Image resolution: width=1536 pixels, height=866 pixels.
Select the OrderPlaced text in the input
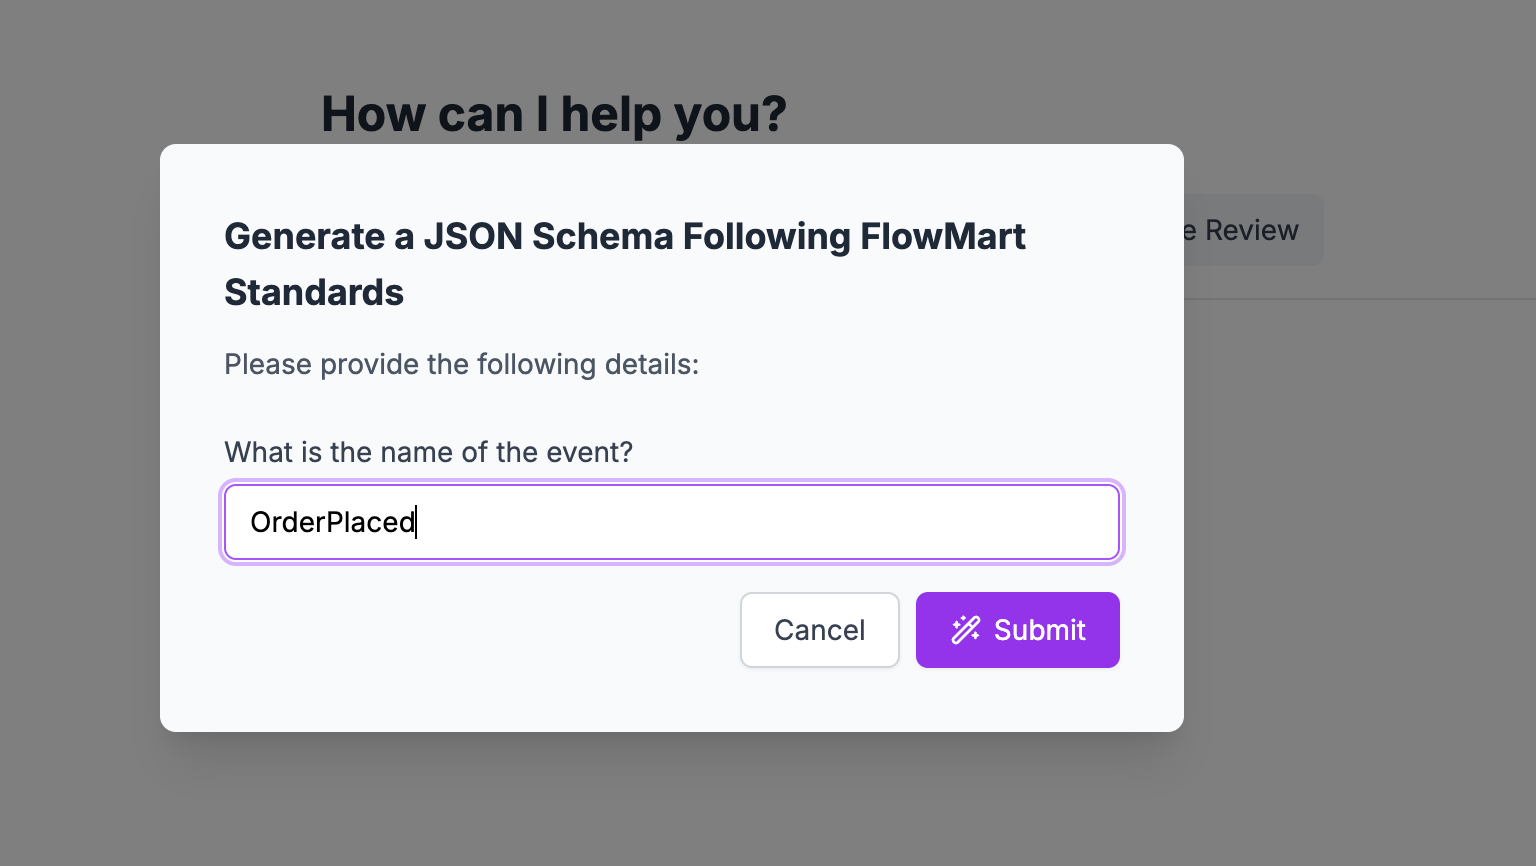332,522
